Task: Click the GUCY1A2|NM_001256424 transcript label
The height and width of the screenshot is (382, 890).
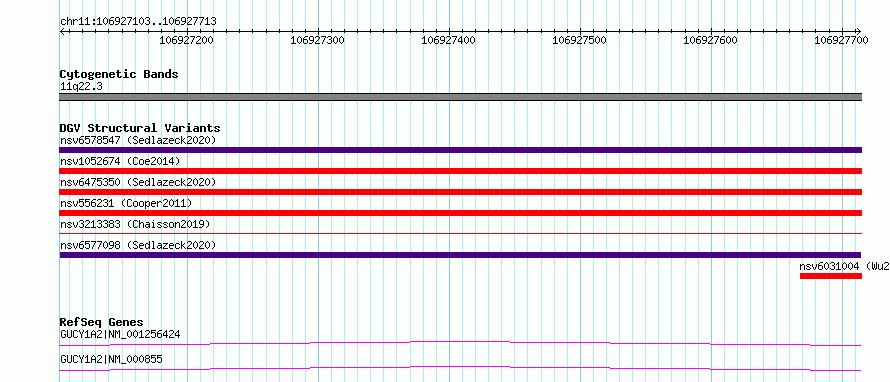Action: (120, 334)
